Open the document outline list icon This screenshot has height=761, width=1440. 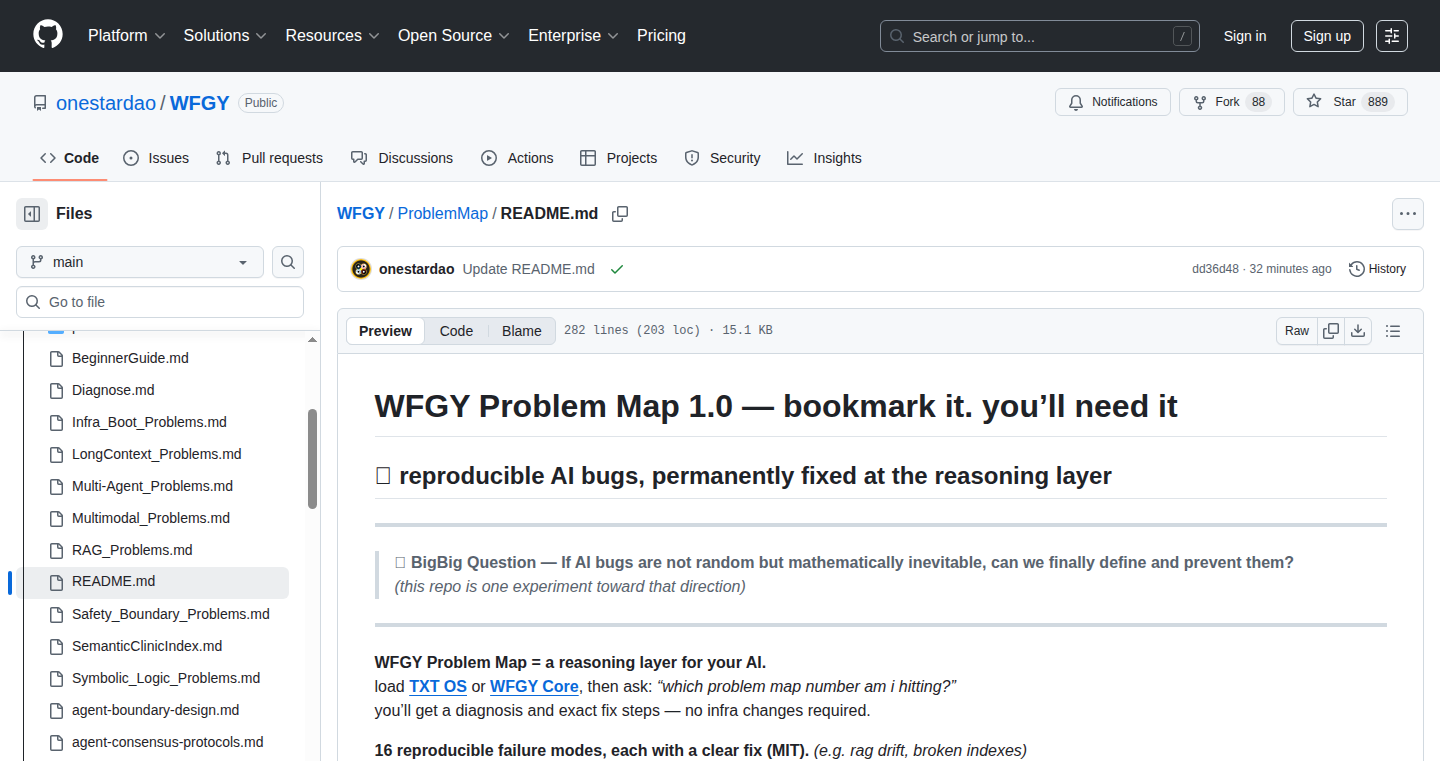click(x=1393, y=331)
